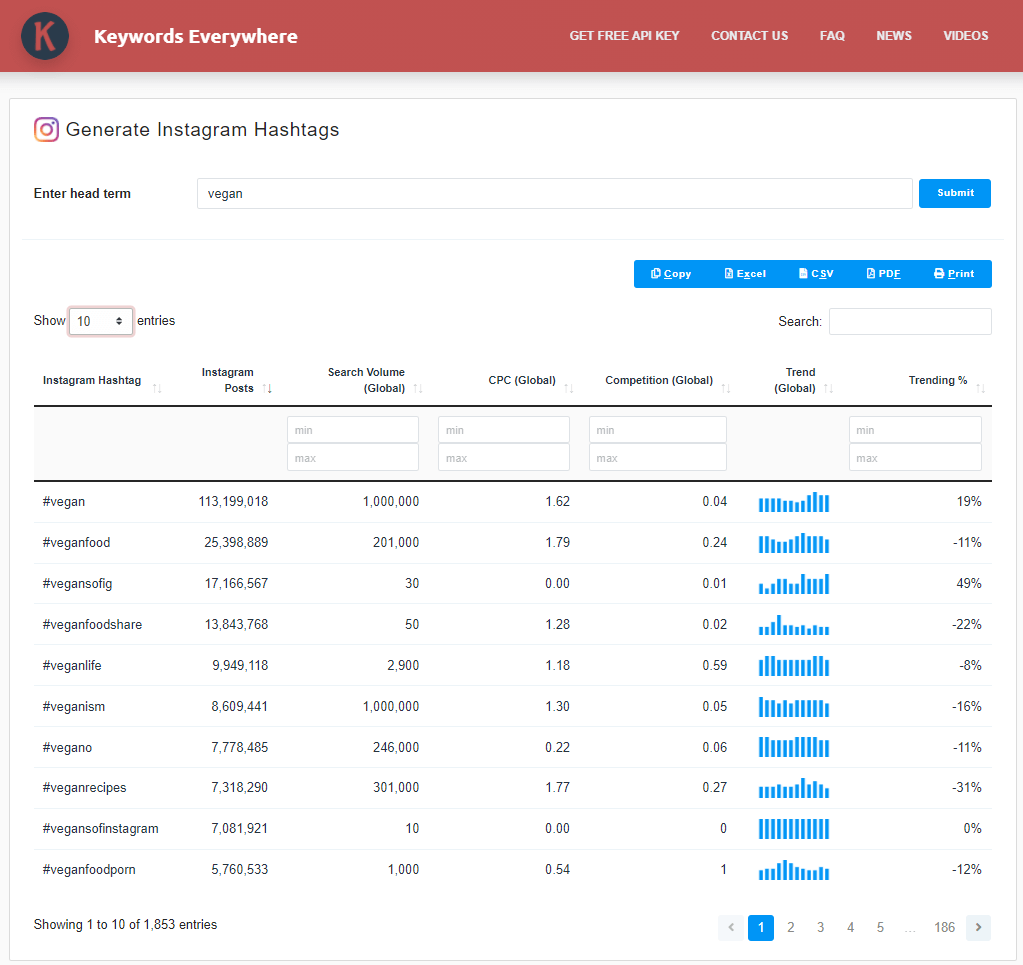This screenshot has height=965, width=1023.
Task: Sort by Trending % column arrows
Action: pyautogui.click(x=981, y=388)
